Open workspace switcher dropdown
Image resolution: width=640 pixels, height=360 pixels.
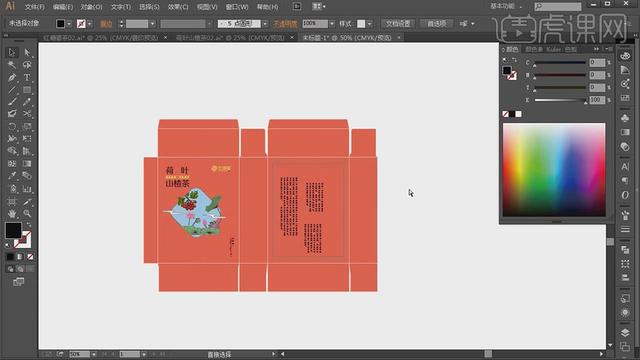pos(507,6)
